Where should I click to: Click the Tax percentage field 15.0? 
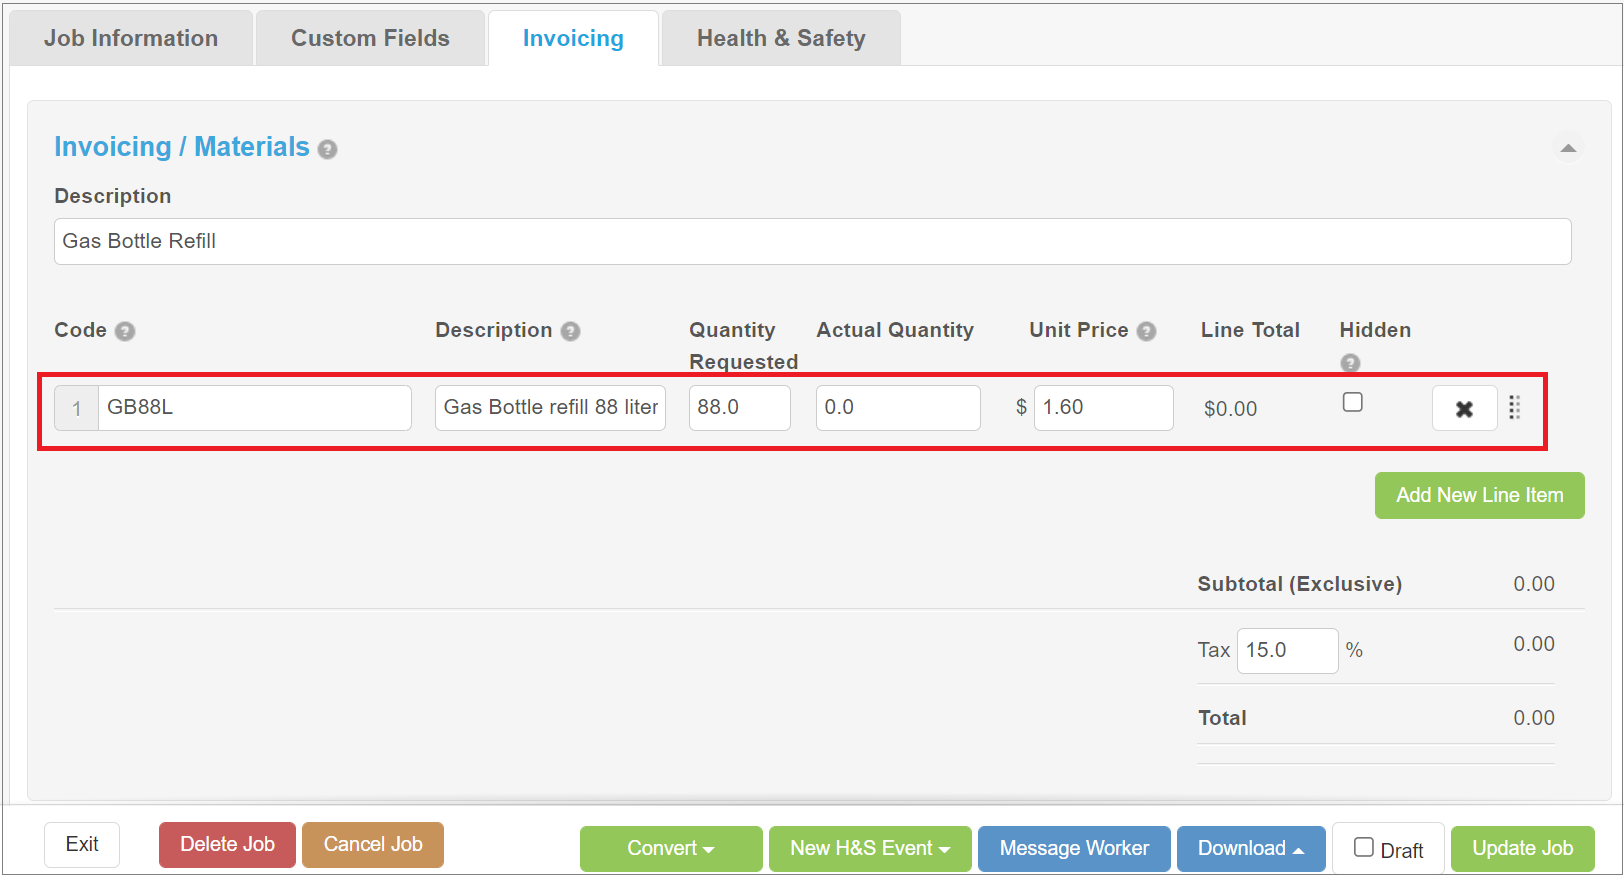[1288, 651]
